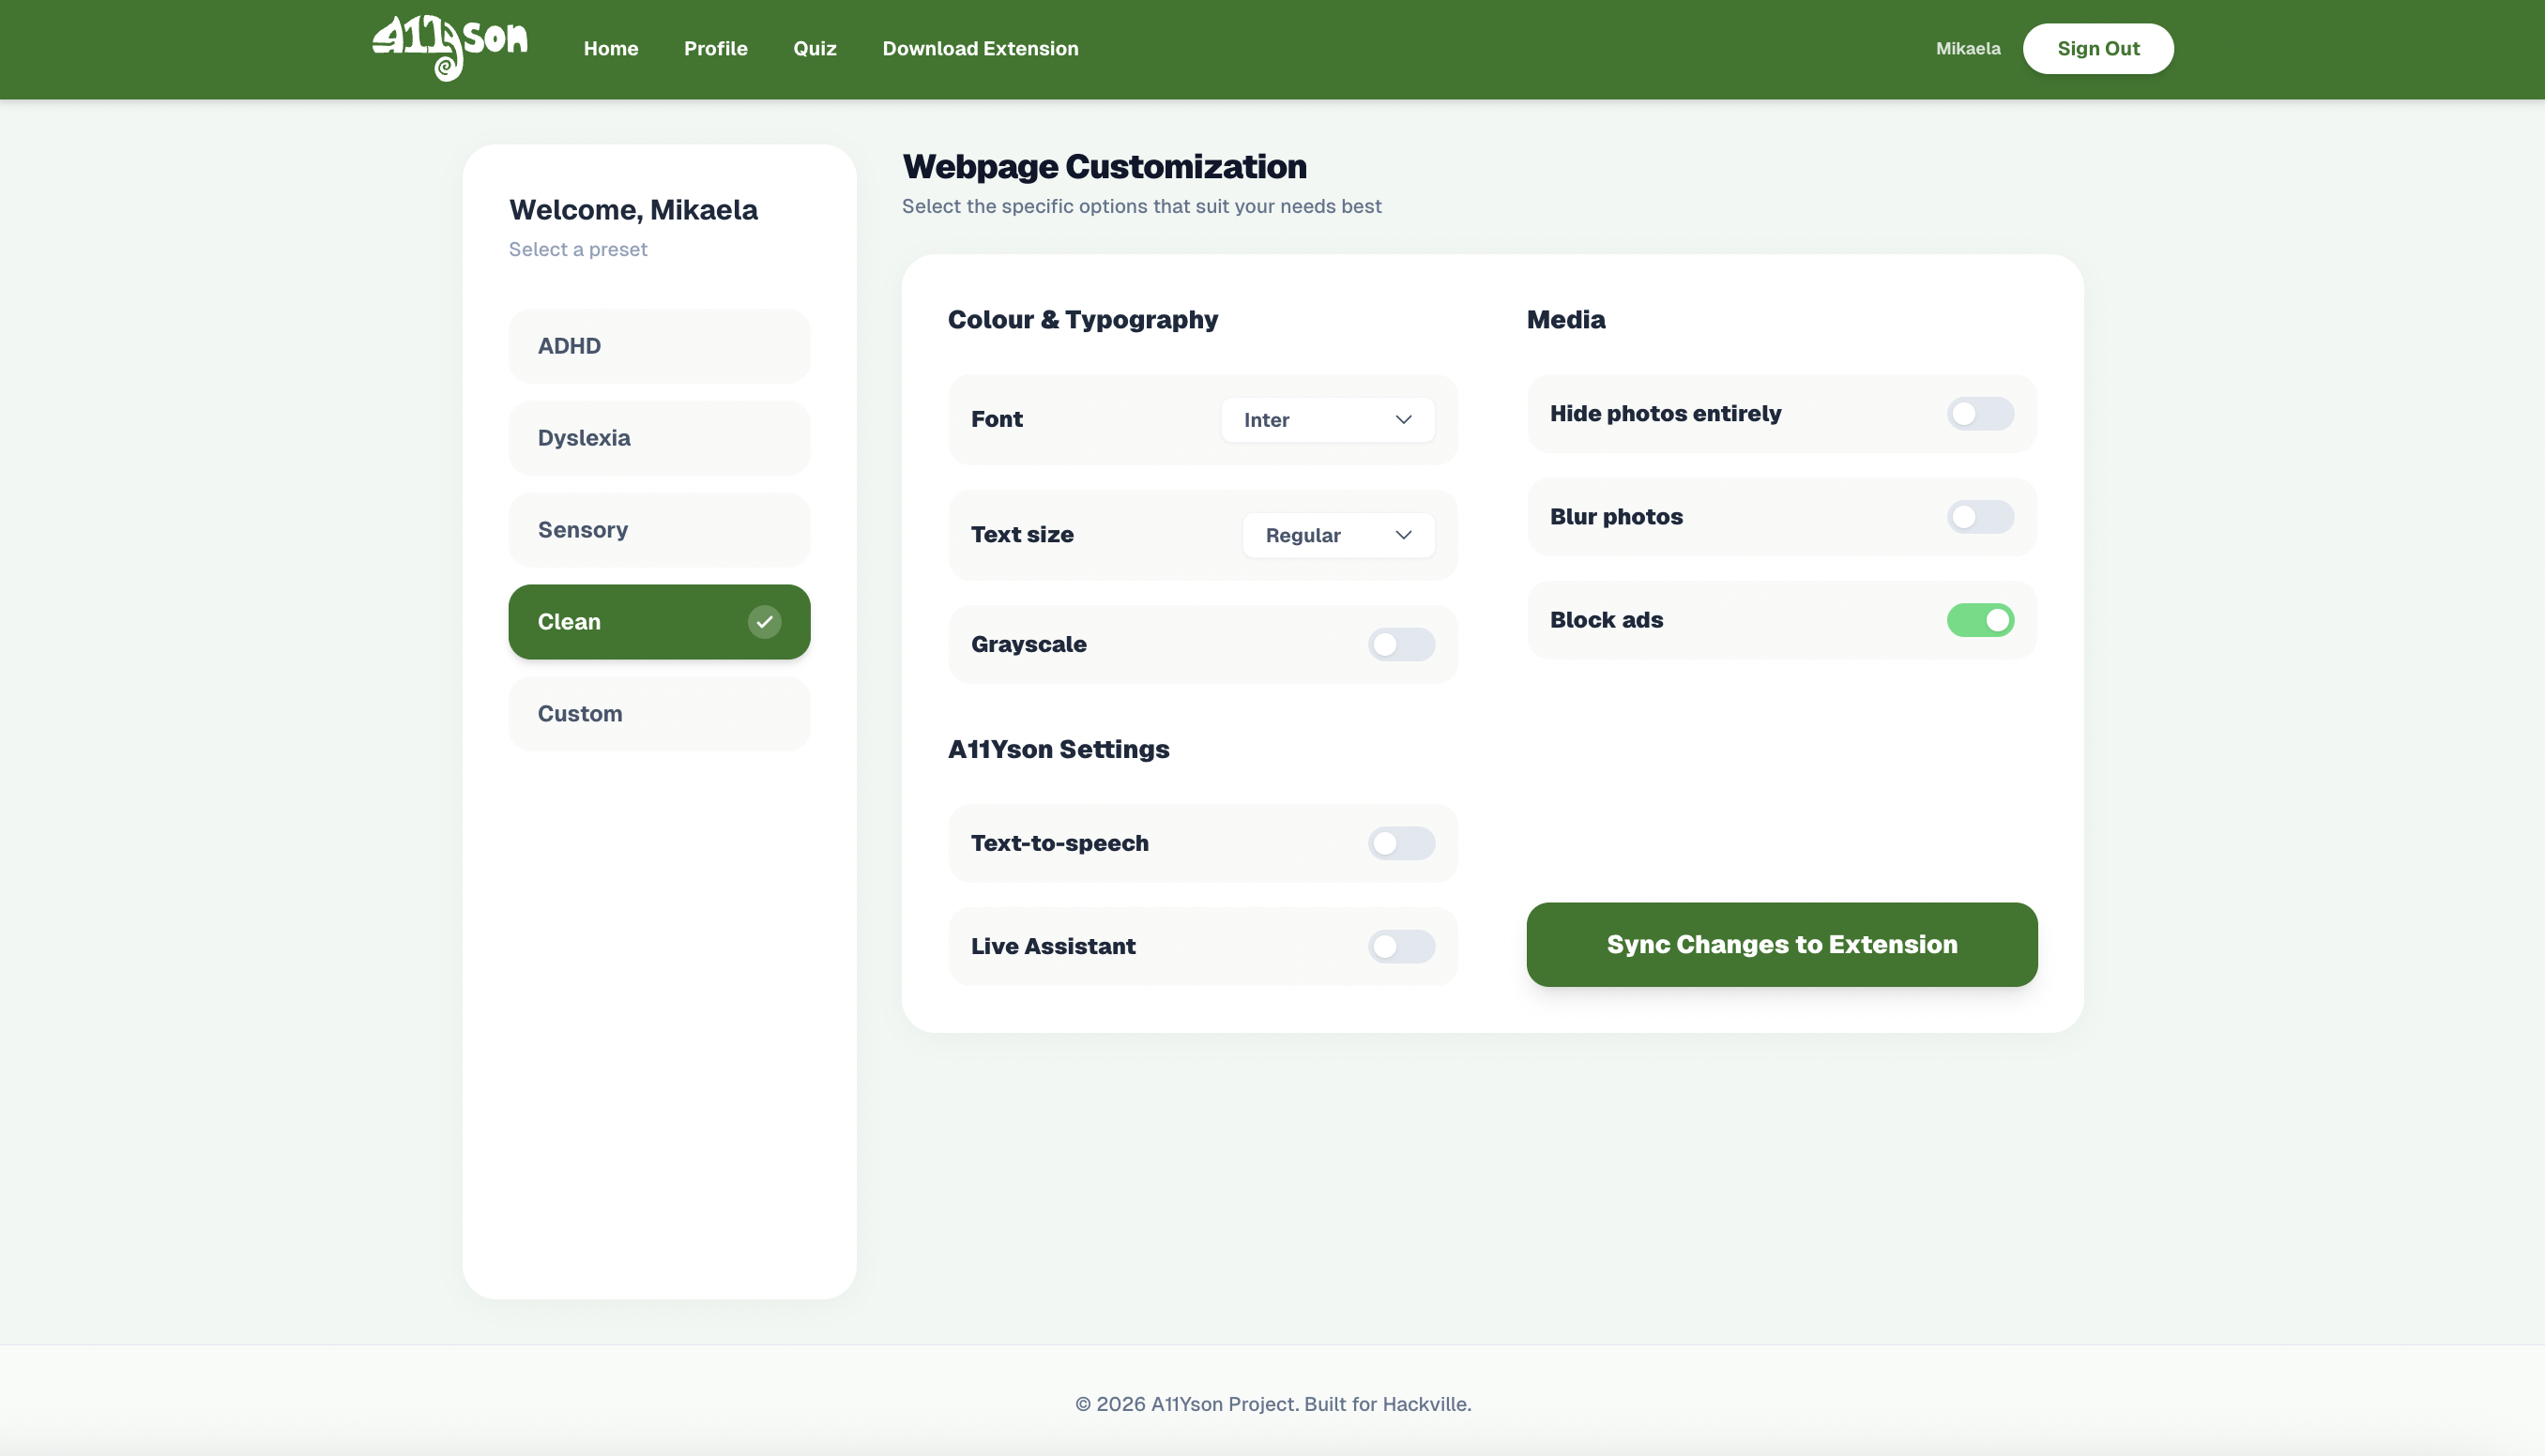Enable Hide photos entirely switch

click(1979, 414)
